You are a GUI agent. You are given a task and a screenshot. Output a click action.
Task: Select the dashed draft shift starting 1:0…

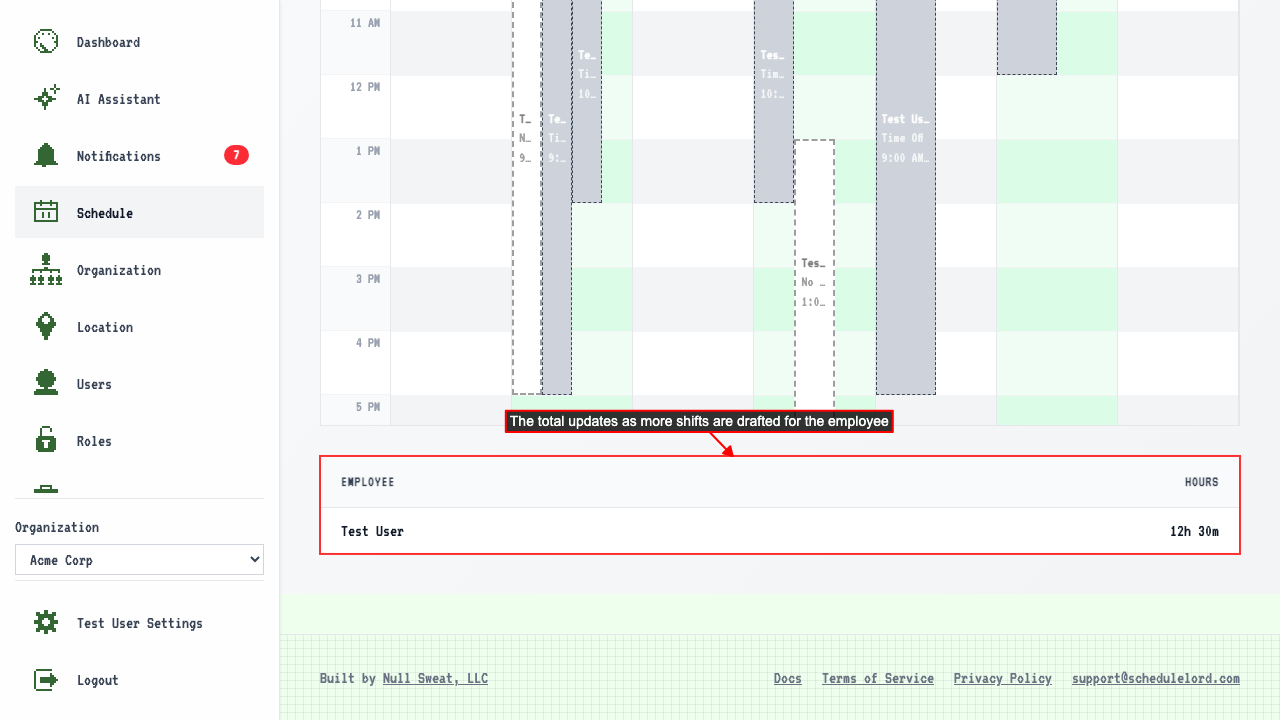click(x=814, y=276)
